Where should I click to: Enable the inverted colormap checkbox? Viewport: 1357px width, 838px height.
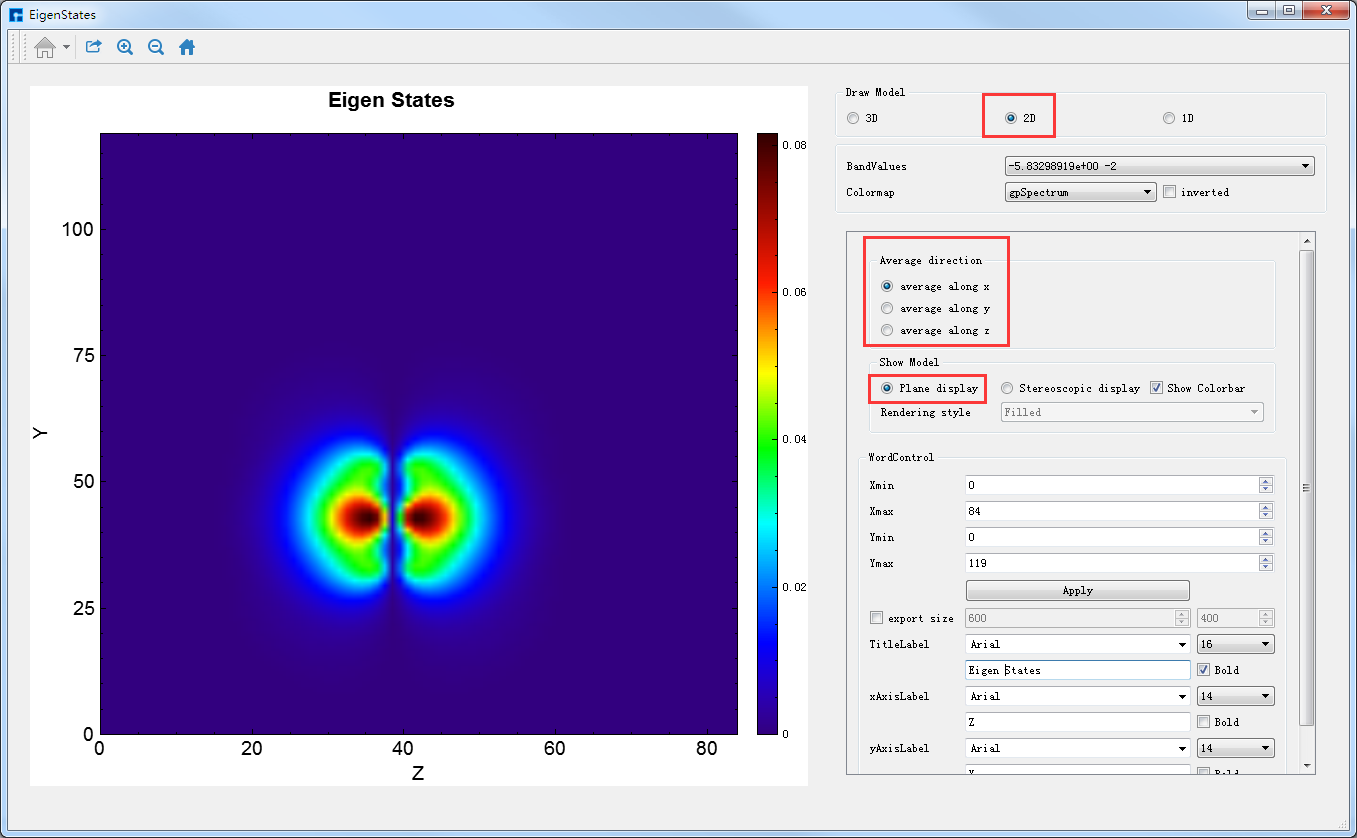tap(1169, 192)
